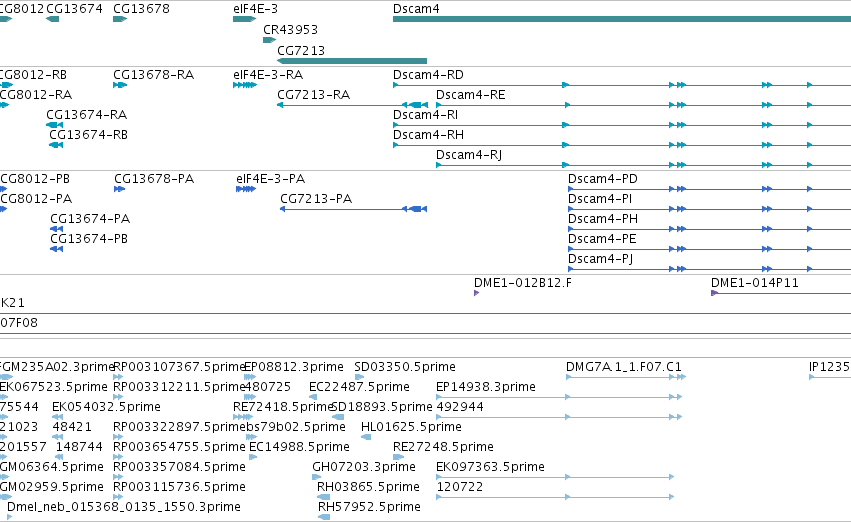This screenshot has height=522, width=851.
Task: Click the K21 clone label
Action: (x=12, y=303)
